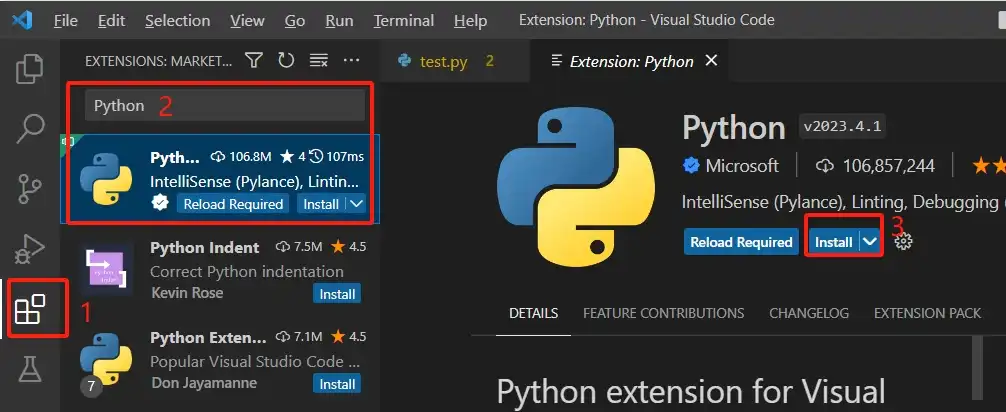Clear extensions search results

pos(319,60)
